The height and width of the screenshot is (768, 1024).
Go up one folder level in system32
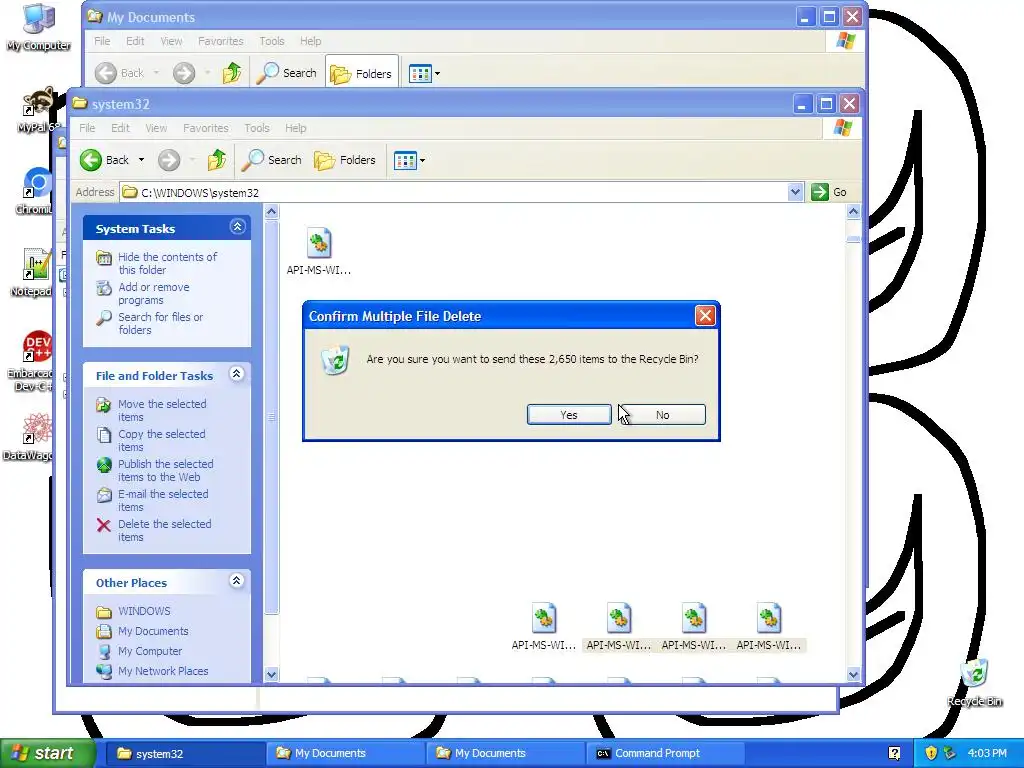pyautogui.click(x=217, y=160)
